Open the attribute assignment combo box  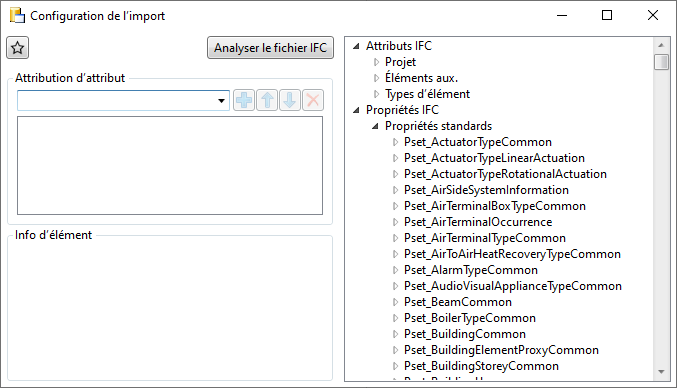tap(123, 101)
